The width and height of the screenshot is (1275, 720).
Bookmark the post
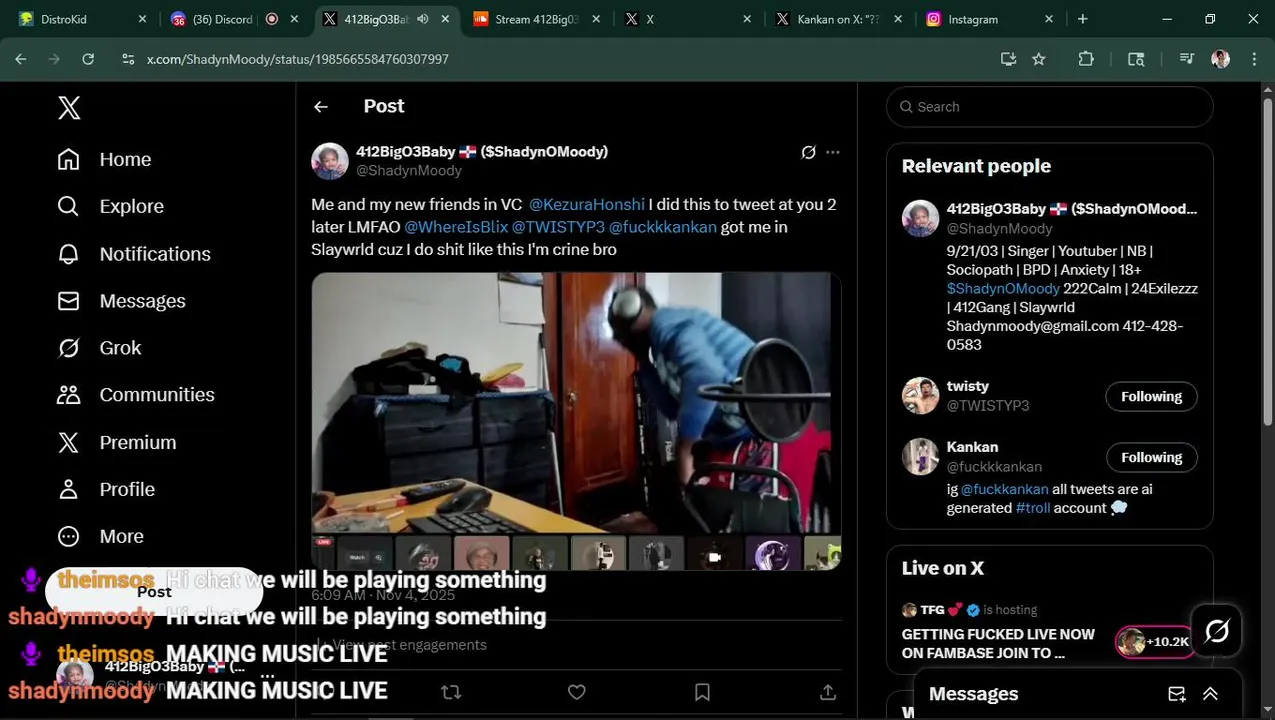tap(702, 692)
